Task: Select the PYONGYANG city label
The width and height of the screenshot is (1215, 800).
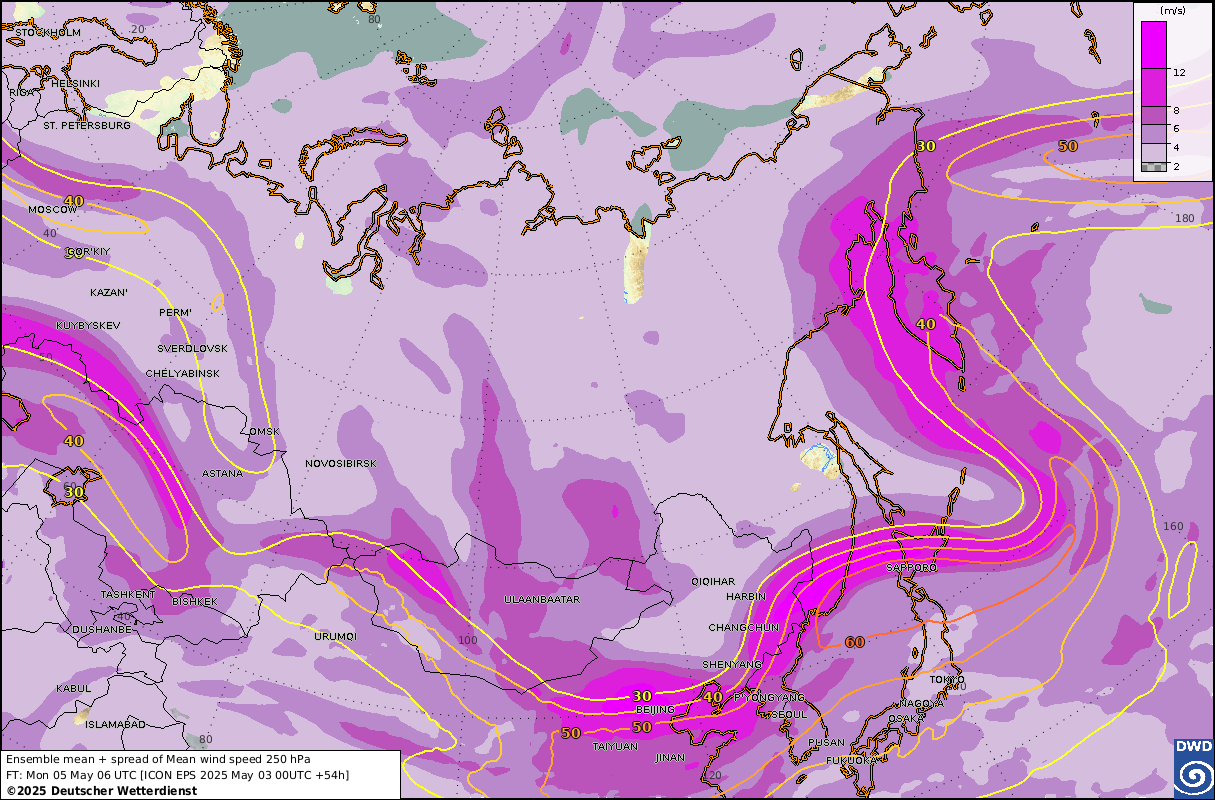Action: coord(769,697)
